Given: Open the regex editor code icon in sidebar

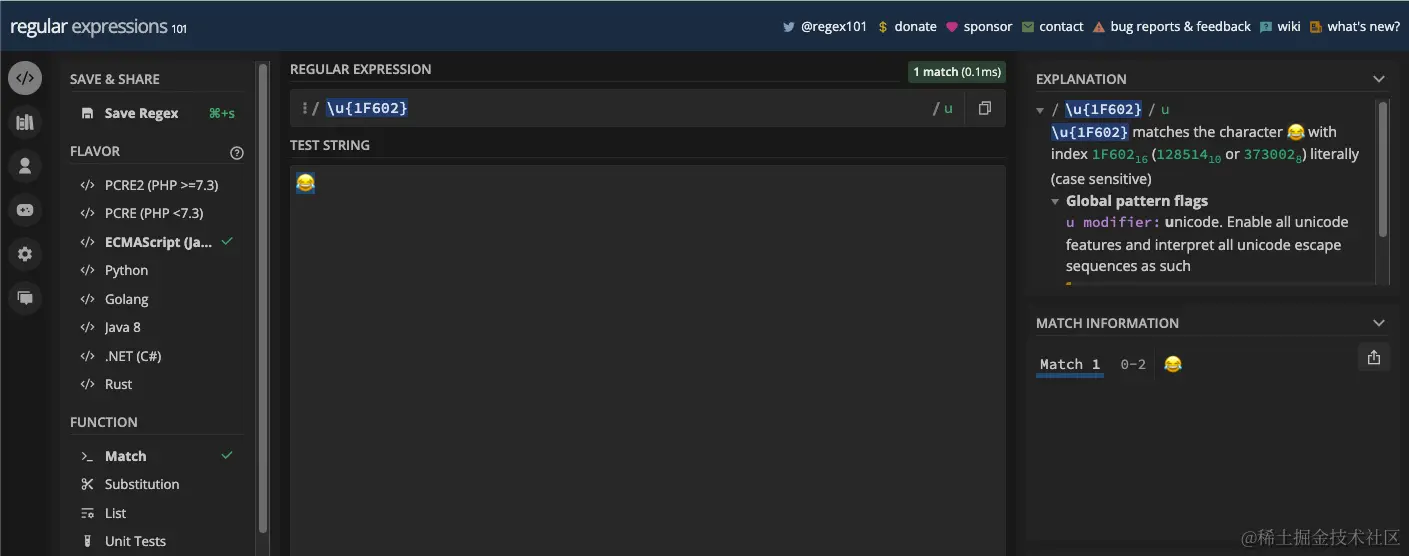Looking at the screenshot, I should [25, 78].
